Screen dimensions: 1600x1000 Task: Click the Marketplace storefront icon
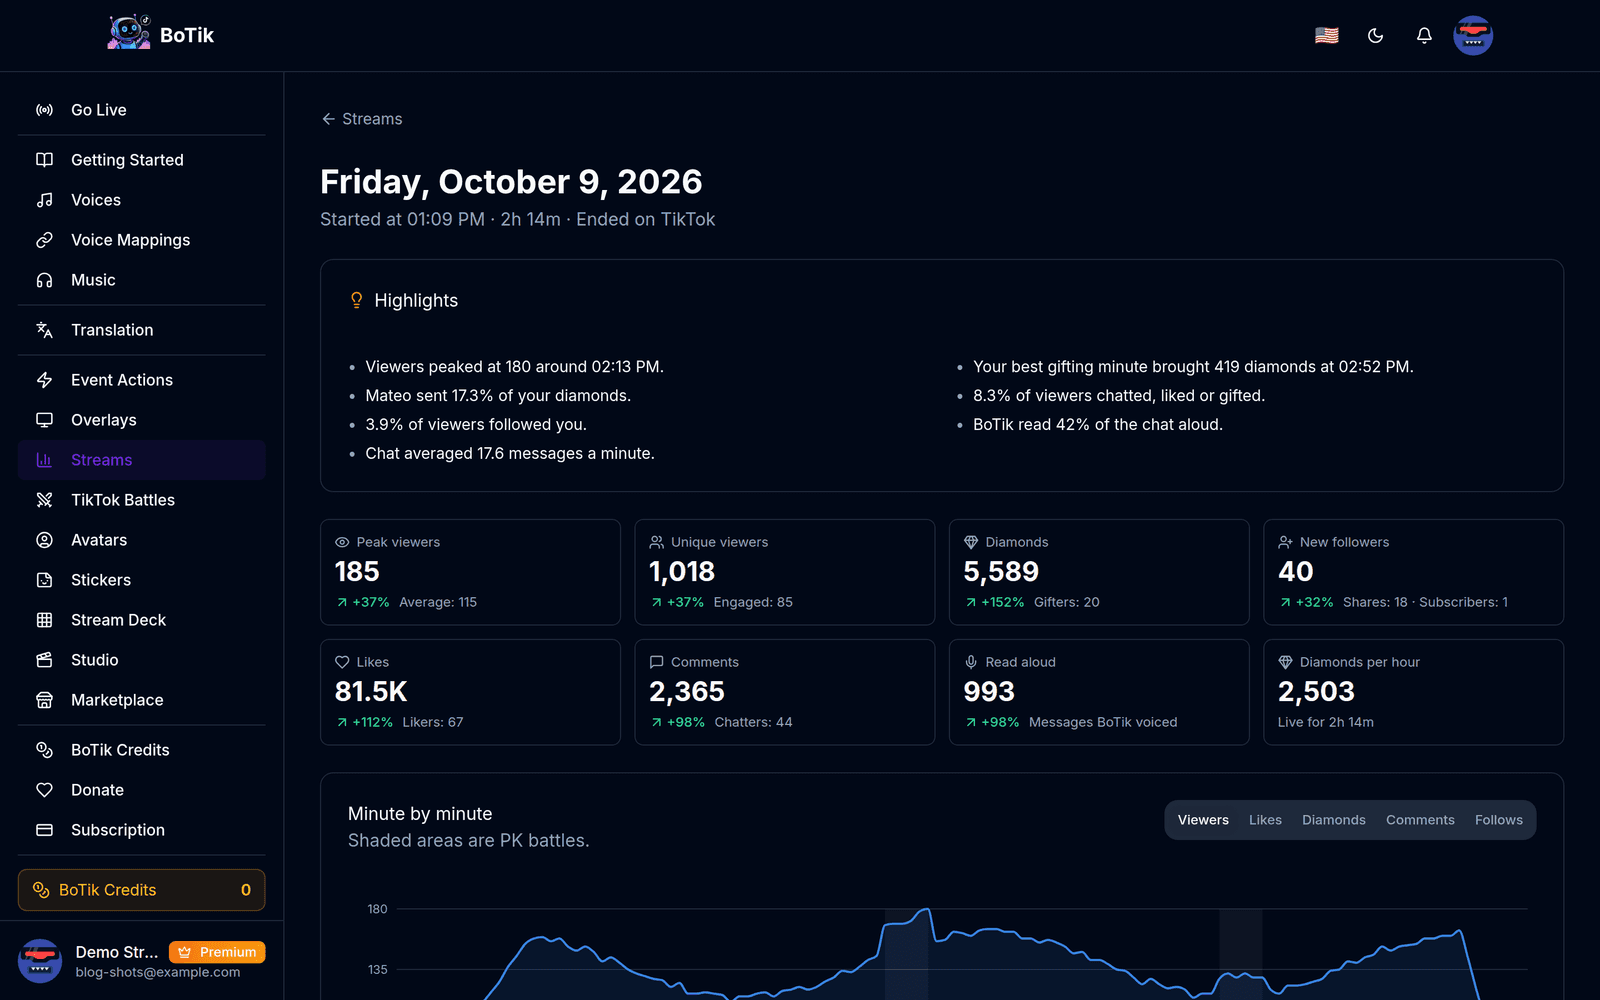44,700
